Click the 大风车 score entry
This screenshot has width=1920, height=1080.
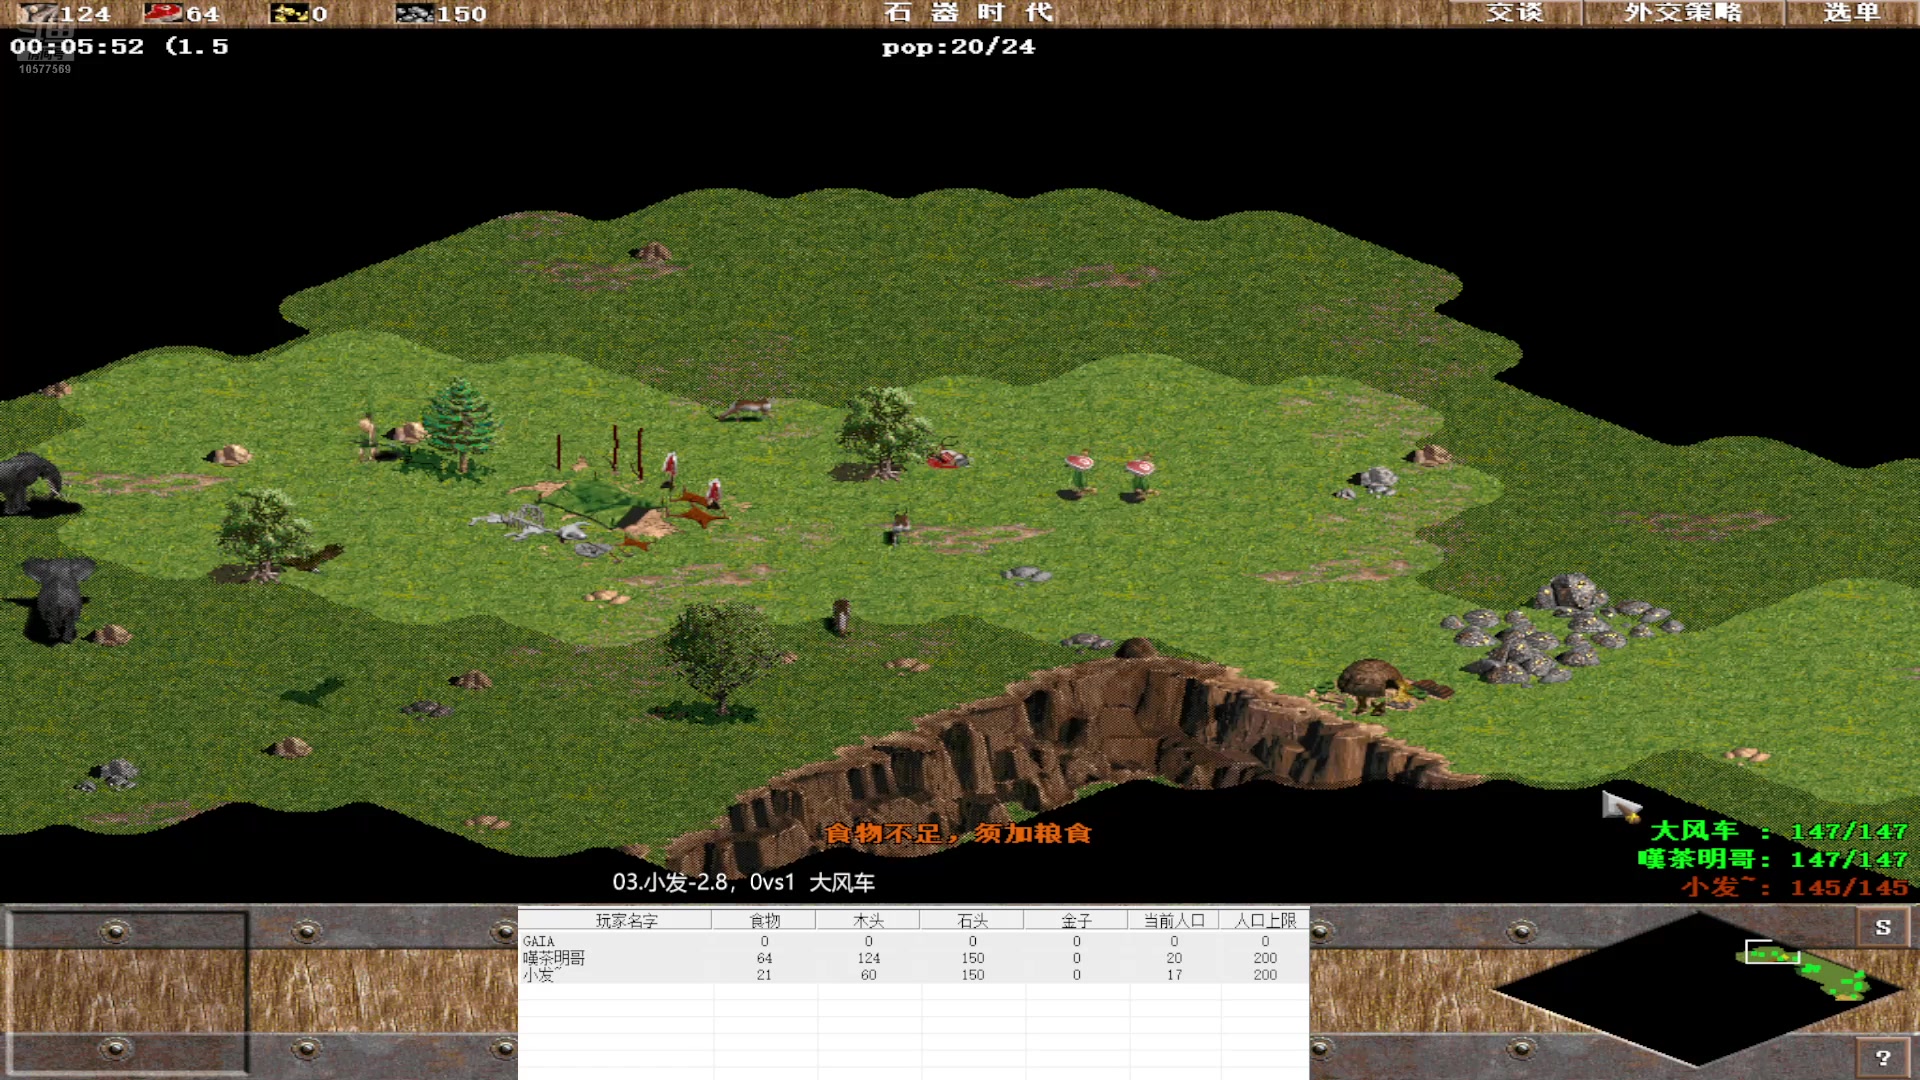tap(1778, 831)
